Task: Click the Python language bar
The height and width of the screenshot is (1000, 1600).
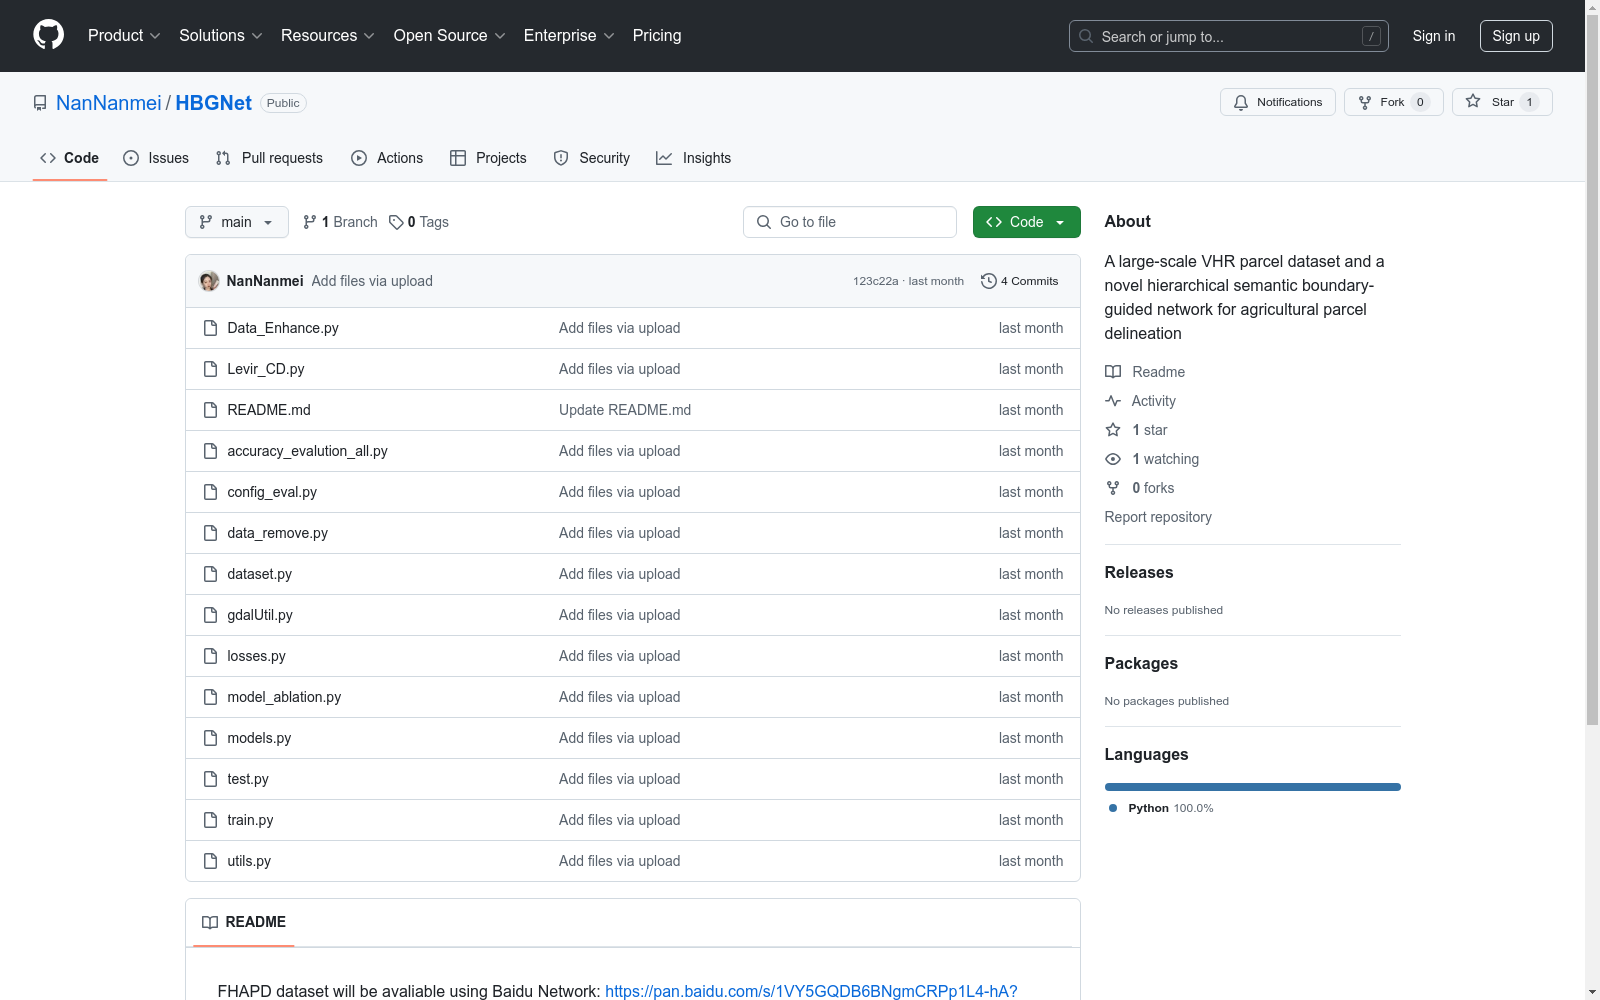Action: 1252,787
